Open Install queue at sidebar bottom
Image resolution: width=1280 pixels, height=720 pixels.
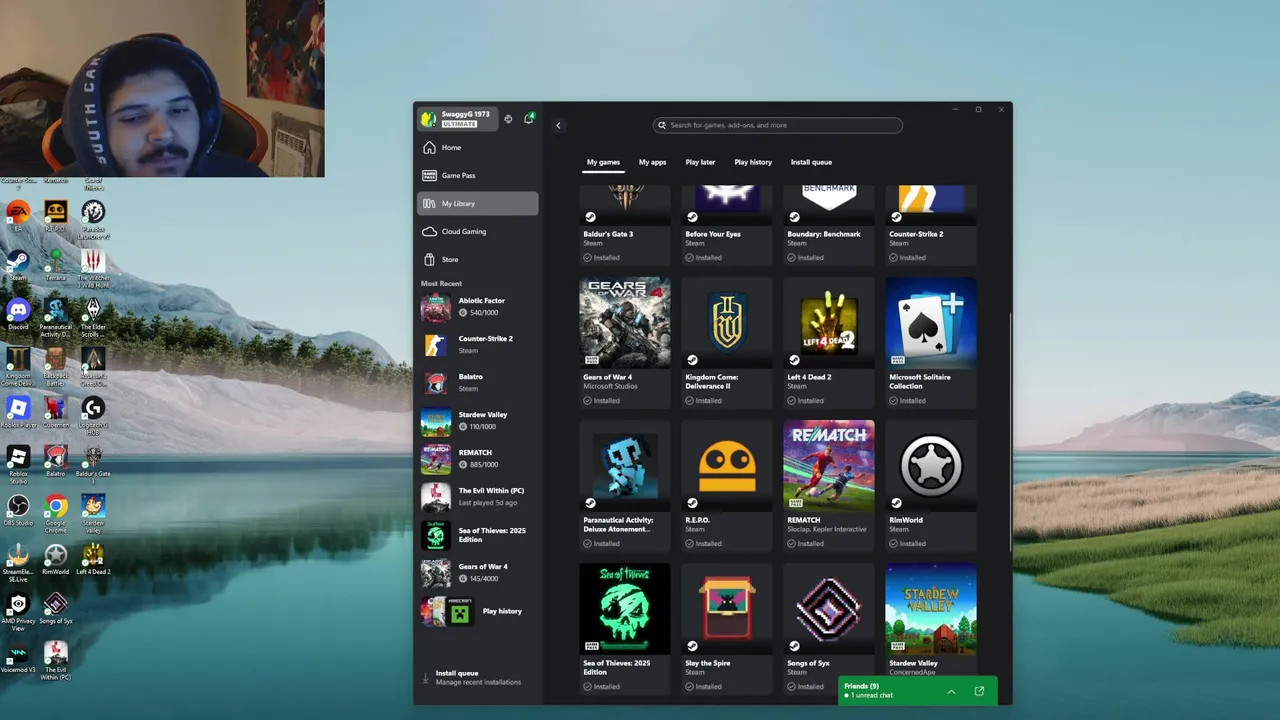coord(477,677)
